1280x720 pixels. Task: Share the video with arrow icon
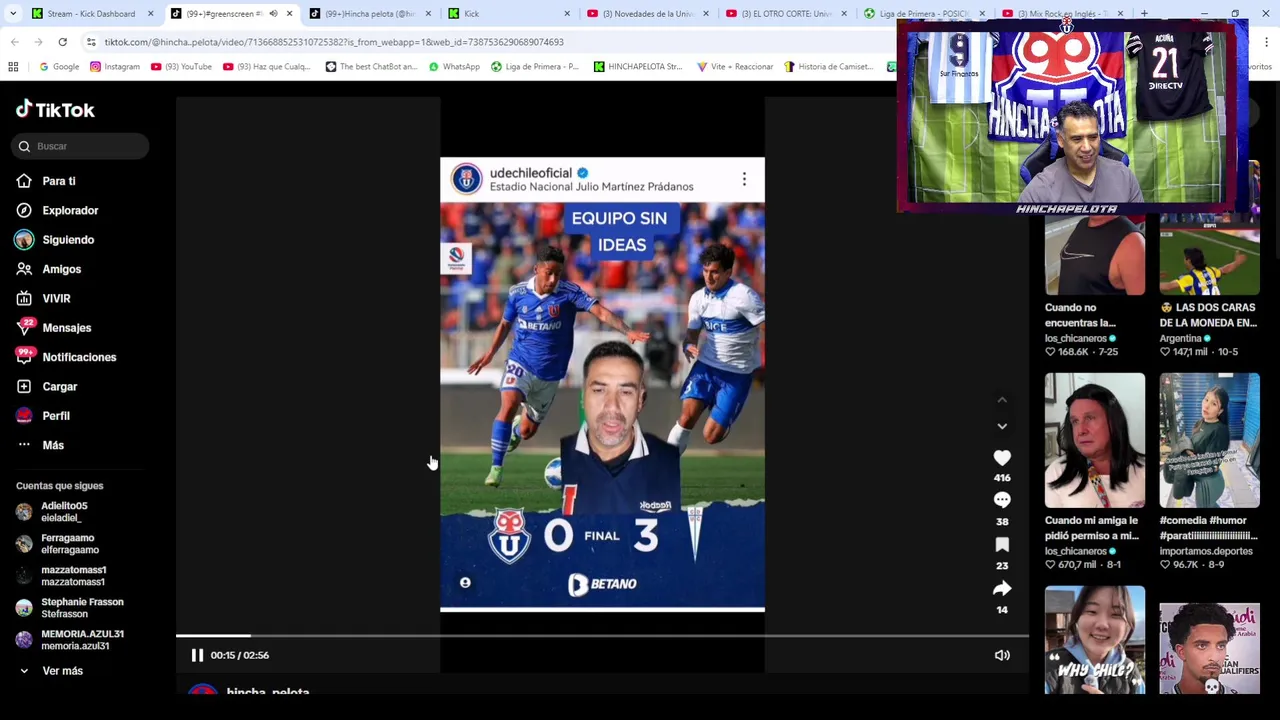(1002, 588)
